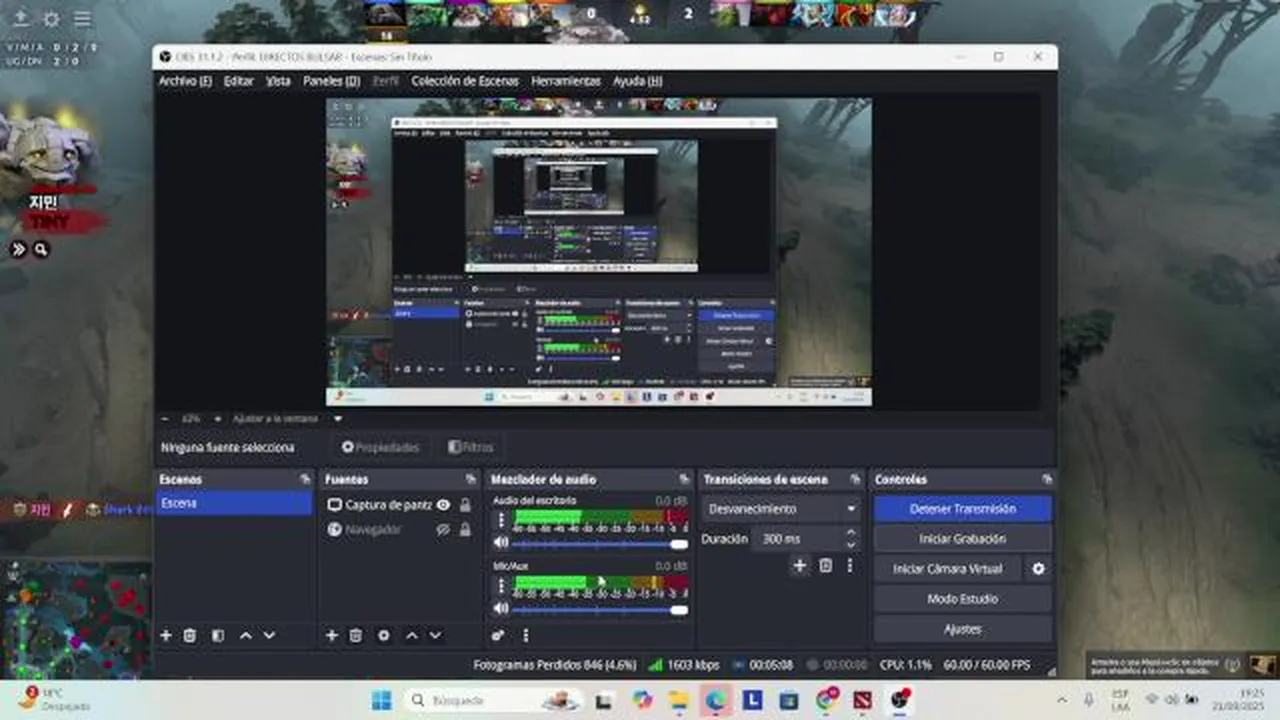Delete the selected scene with trash icon
Viewport: 1280px width, 720px height.
click(190, 635)
